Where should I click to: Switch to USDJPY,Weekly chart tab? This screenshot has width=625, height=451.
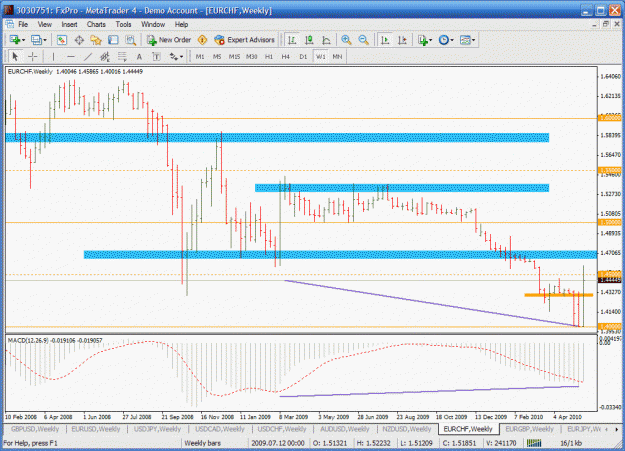coord(157,429)
